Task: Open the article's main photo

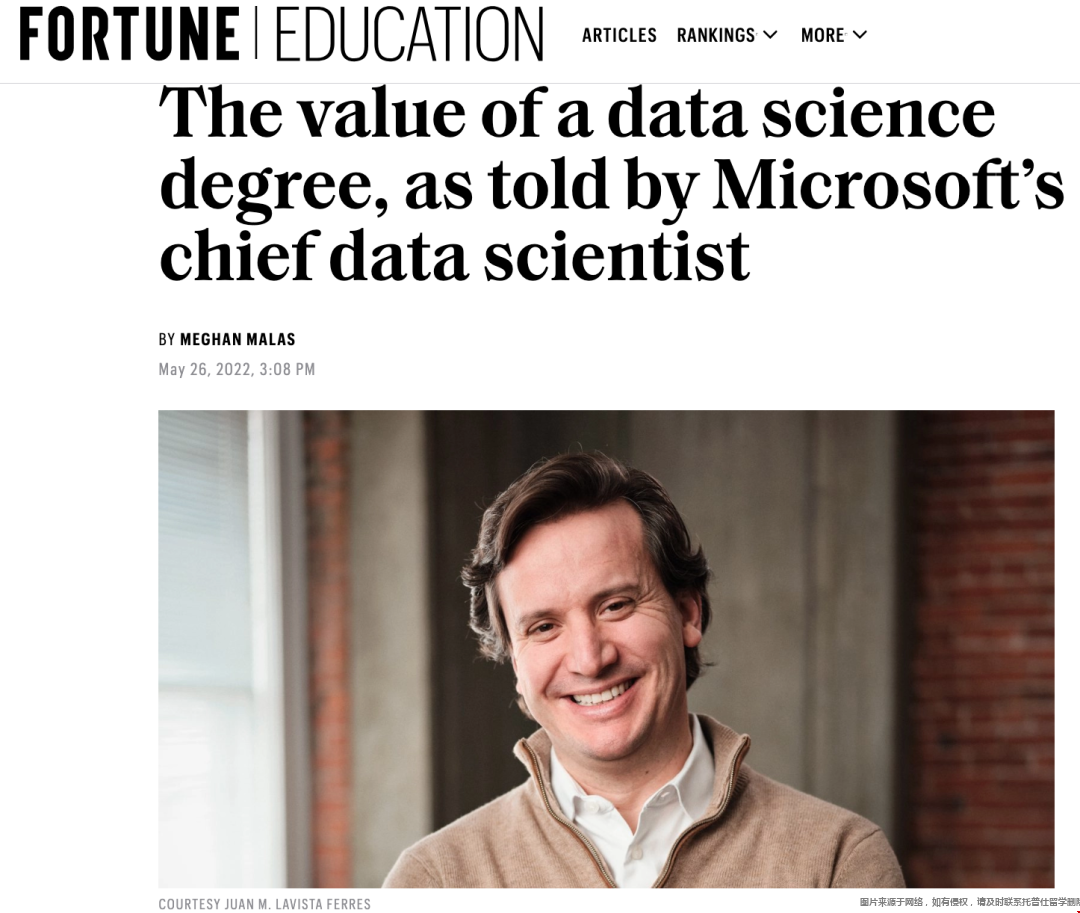Action: pyautogui.click(x=606, y=648)
